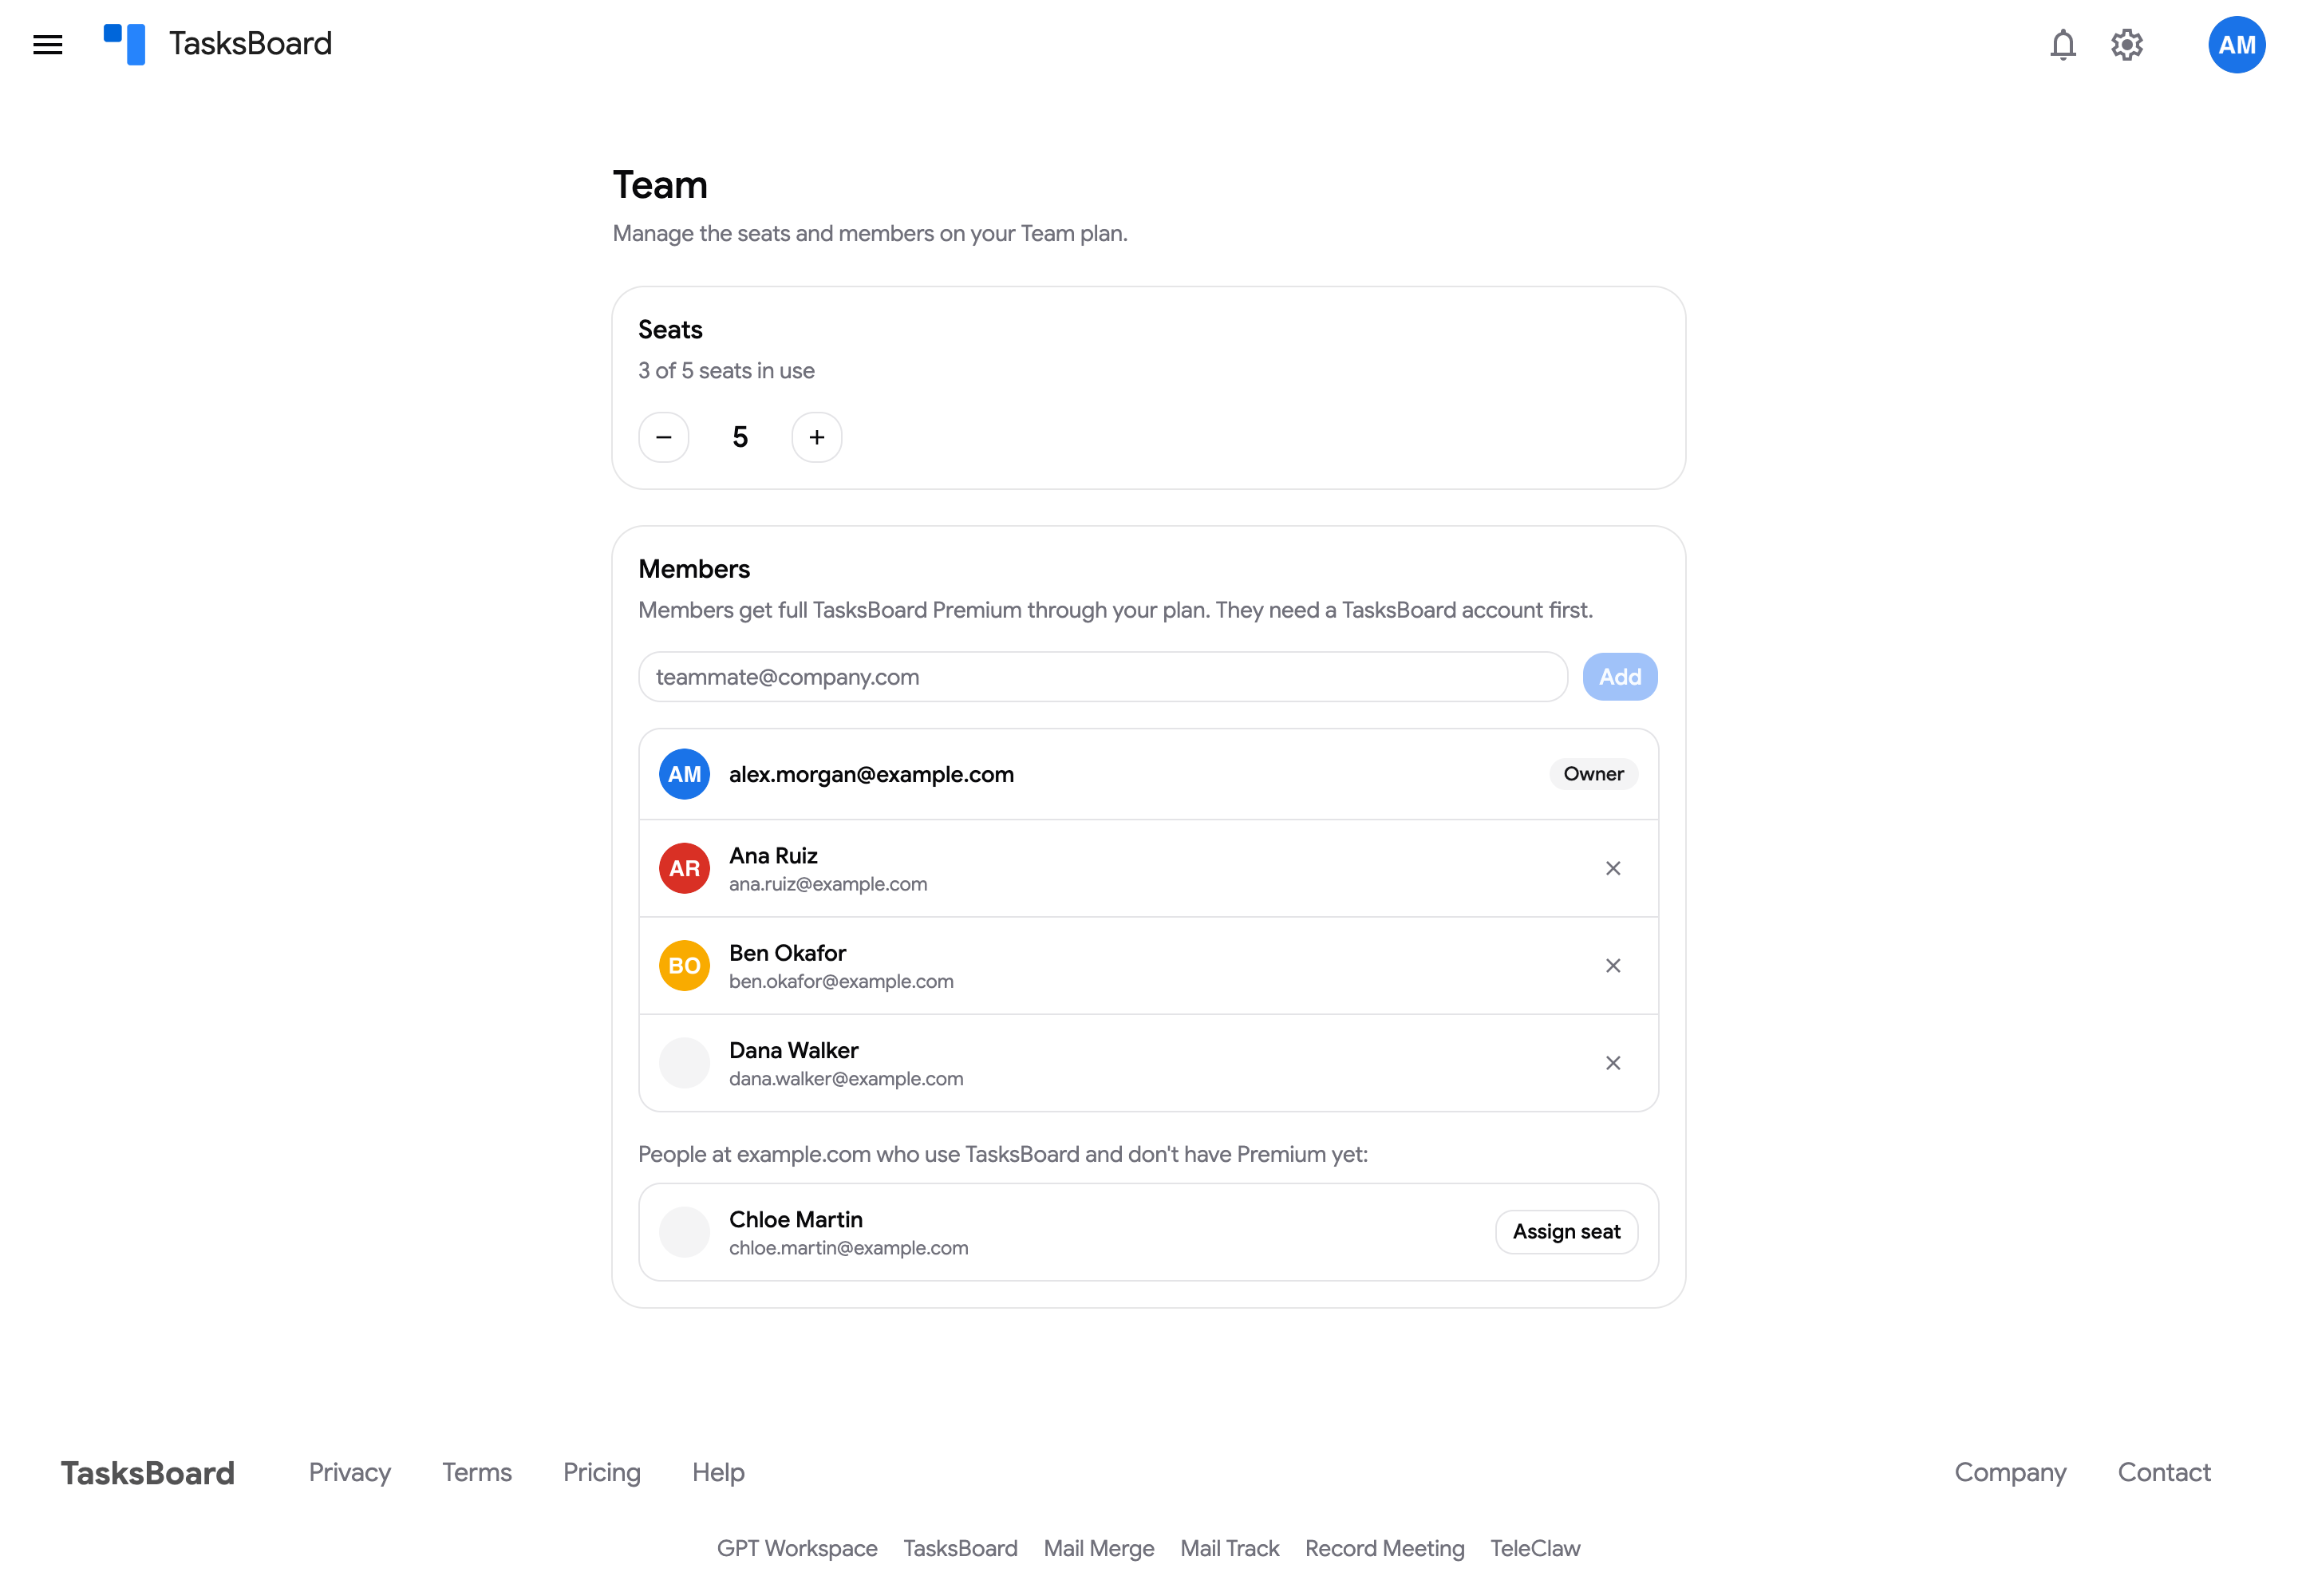Click the Owner badge
The height and width of the screenshot is (1596, 2298).
(x=1593, y=774)
